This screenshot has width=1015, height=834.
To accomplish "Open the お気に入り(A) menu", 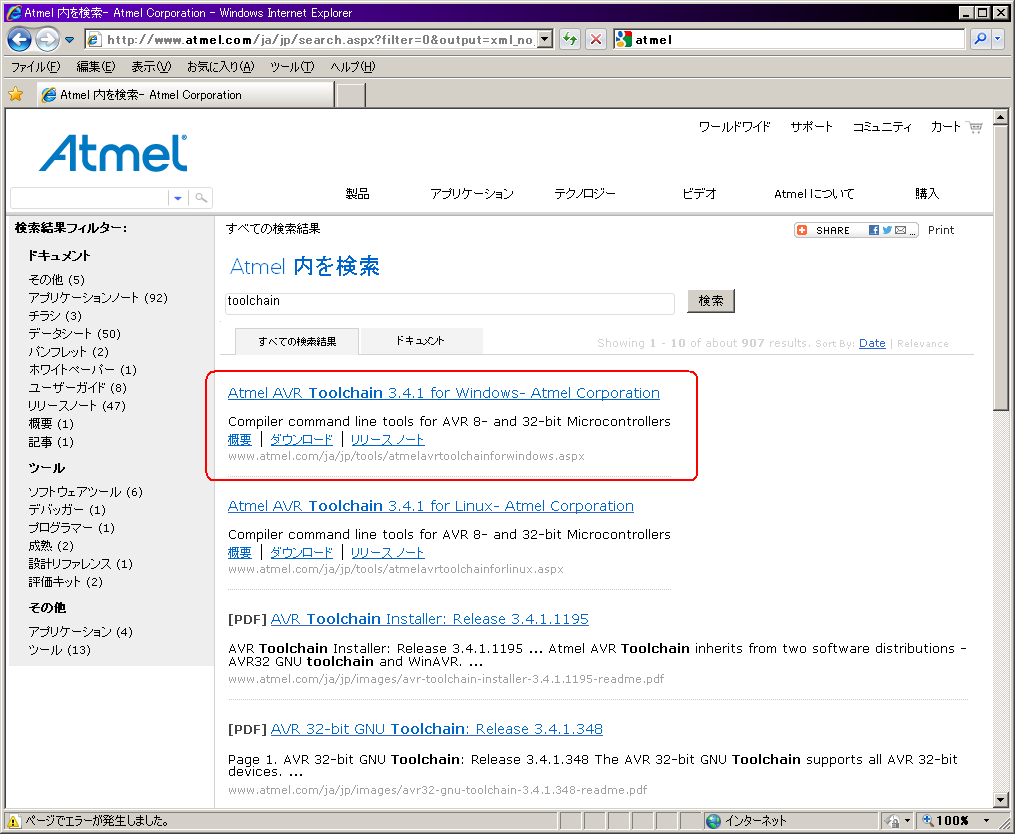I will coord(221,67).
